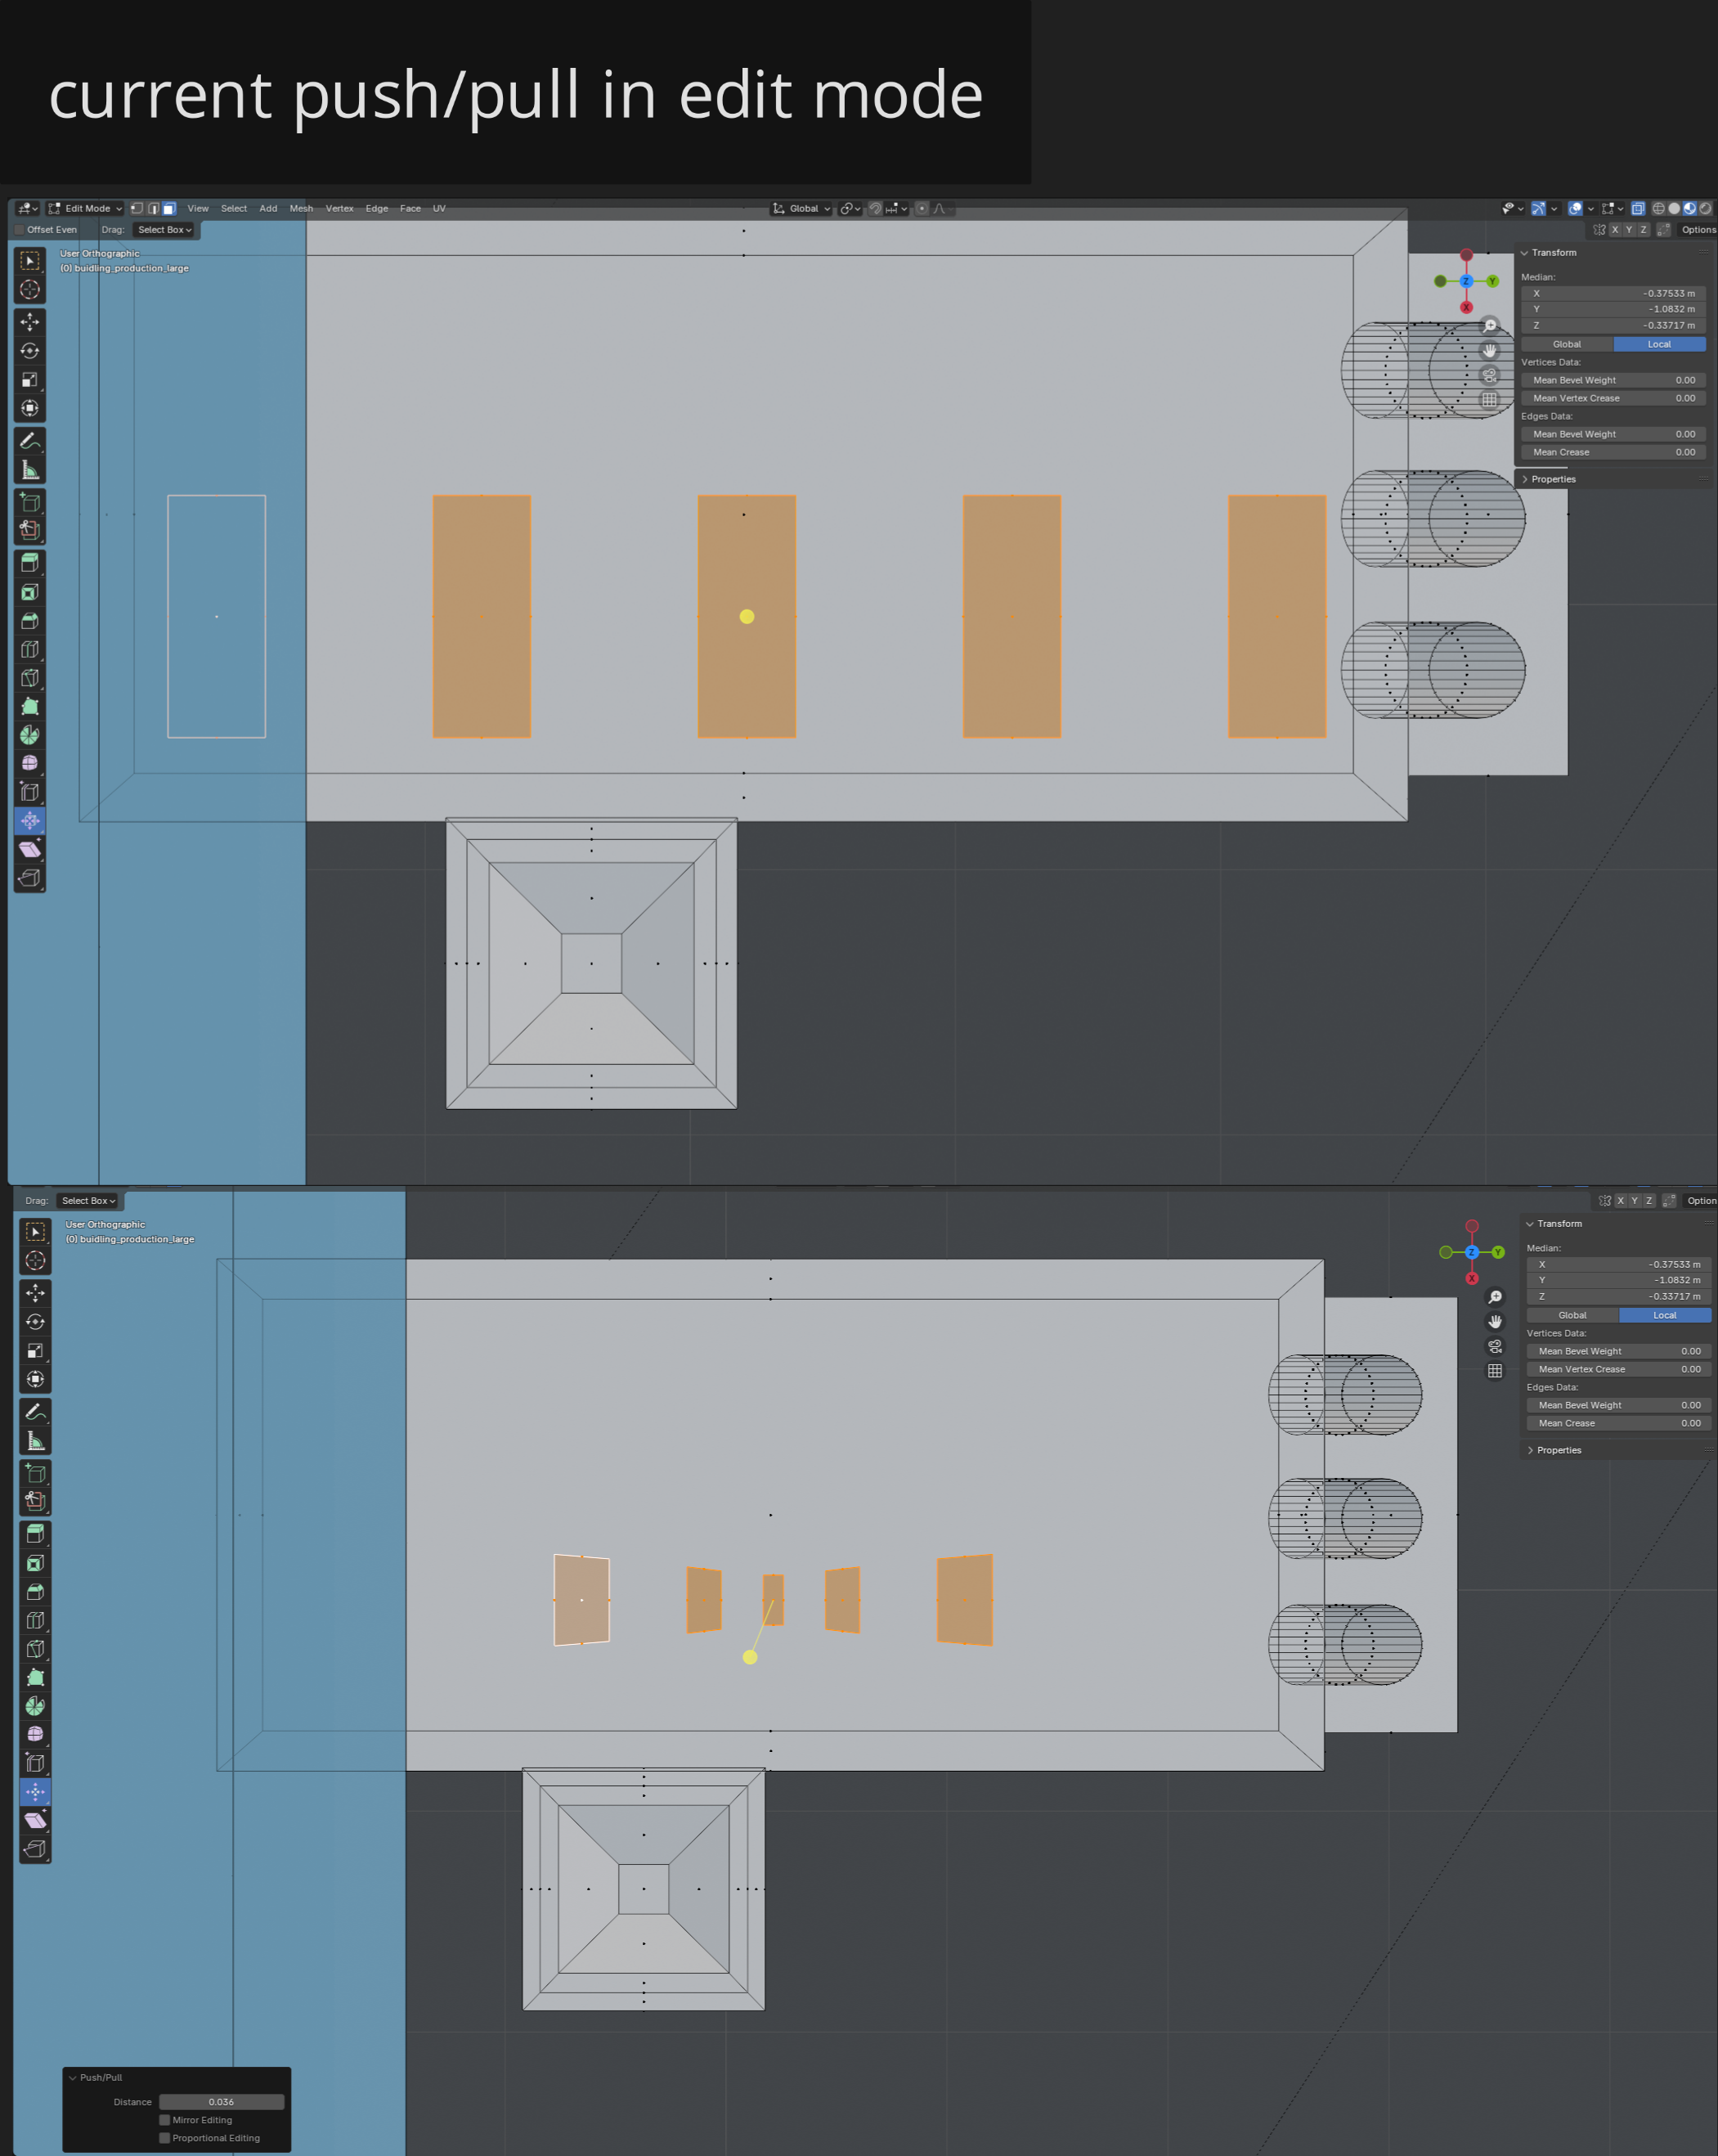This screenshot has height=2156, width=1718.
Task: Select the Bevel tool in upper viewport
Action: click(x=30, y=621)
